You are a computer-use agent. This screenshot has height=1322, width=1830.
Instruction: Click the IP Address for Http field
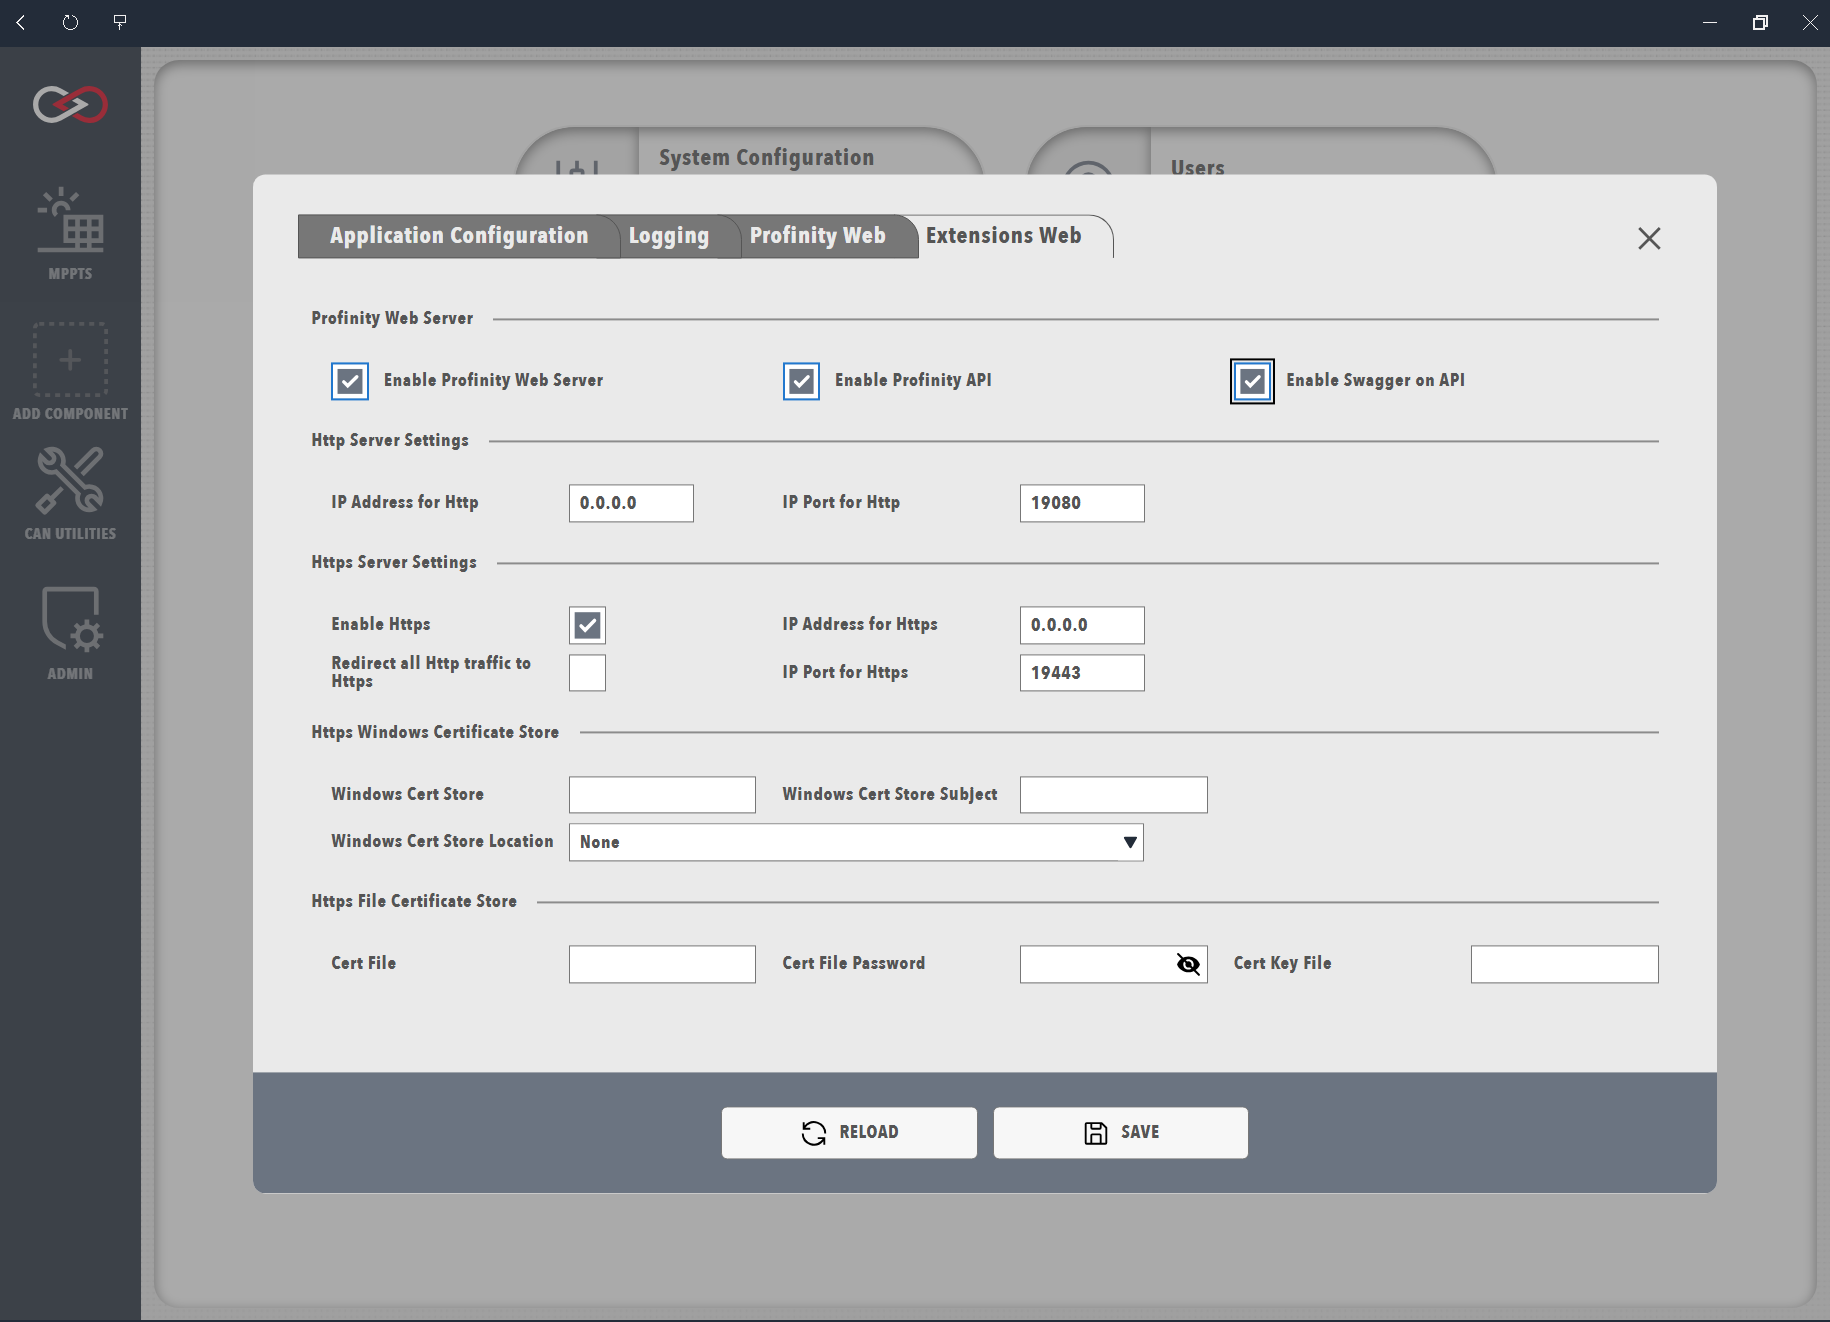(631, 503)
